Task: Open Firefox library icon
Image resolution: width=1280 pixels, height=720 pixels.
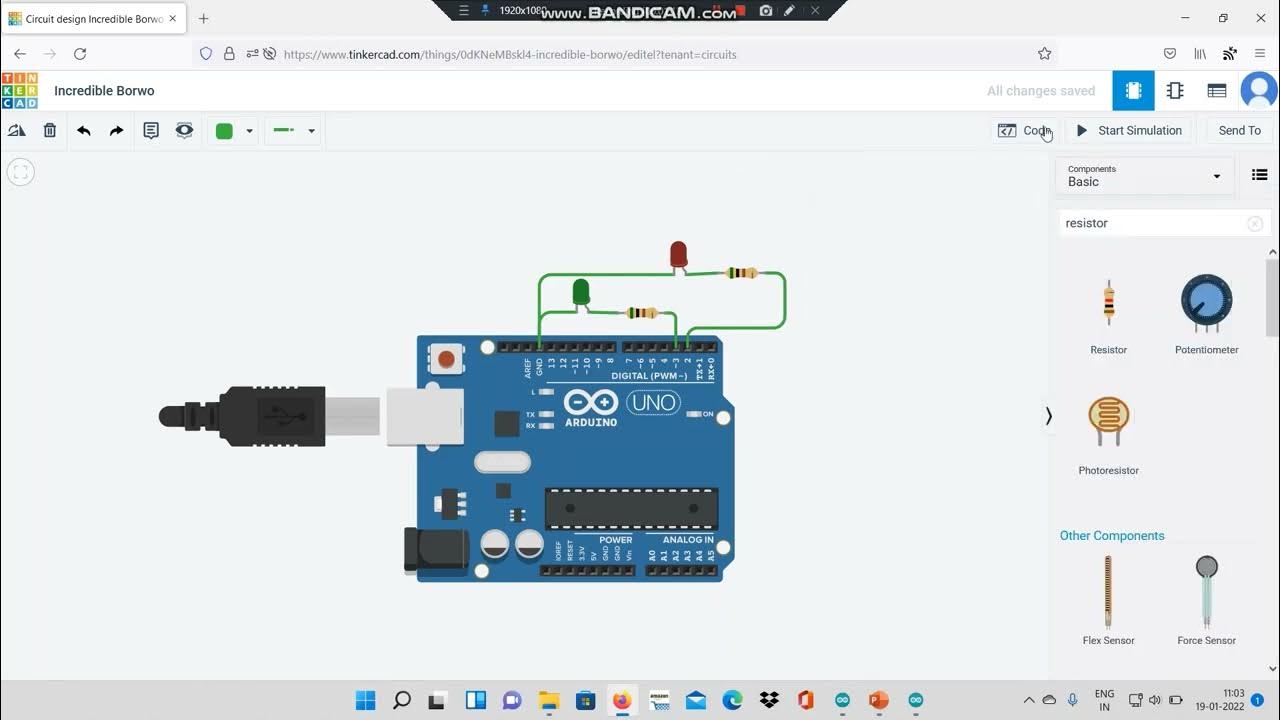Action: [1200, 54]
